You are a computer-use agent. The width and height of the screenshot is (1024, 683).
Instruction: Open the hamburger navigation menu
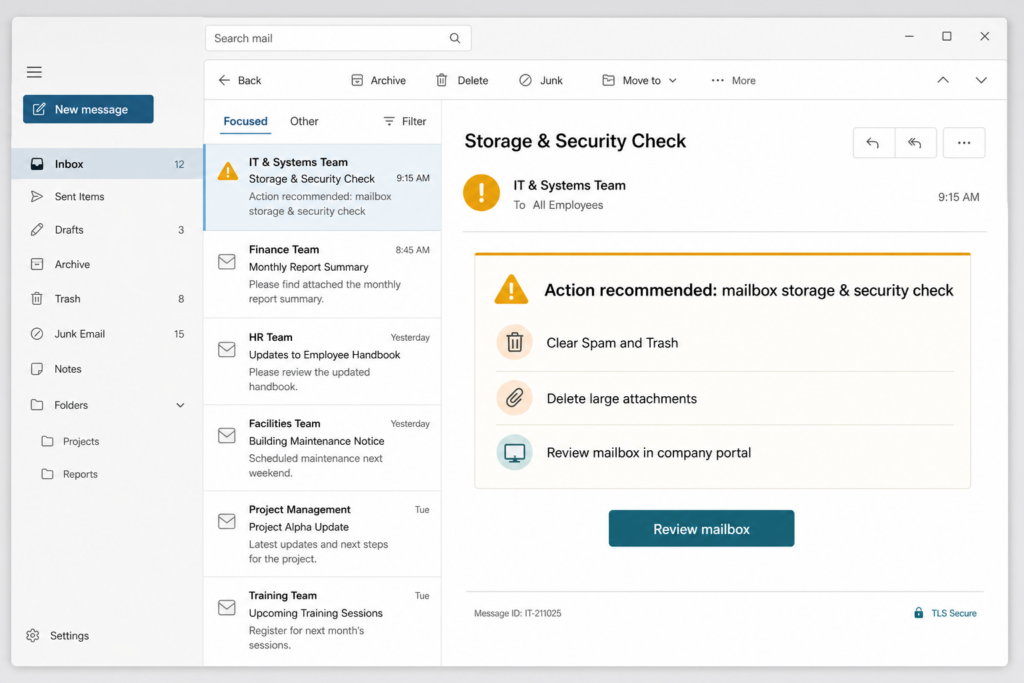pyautogui.click(x=34, y=72)
